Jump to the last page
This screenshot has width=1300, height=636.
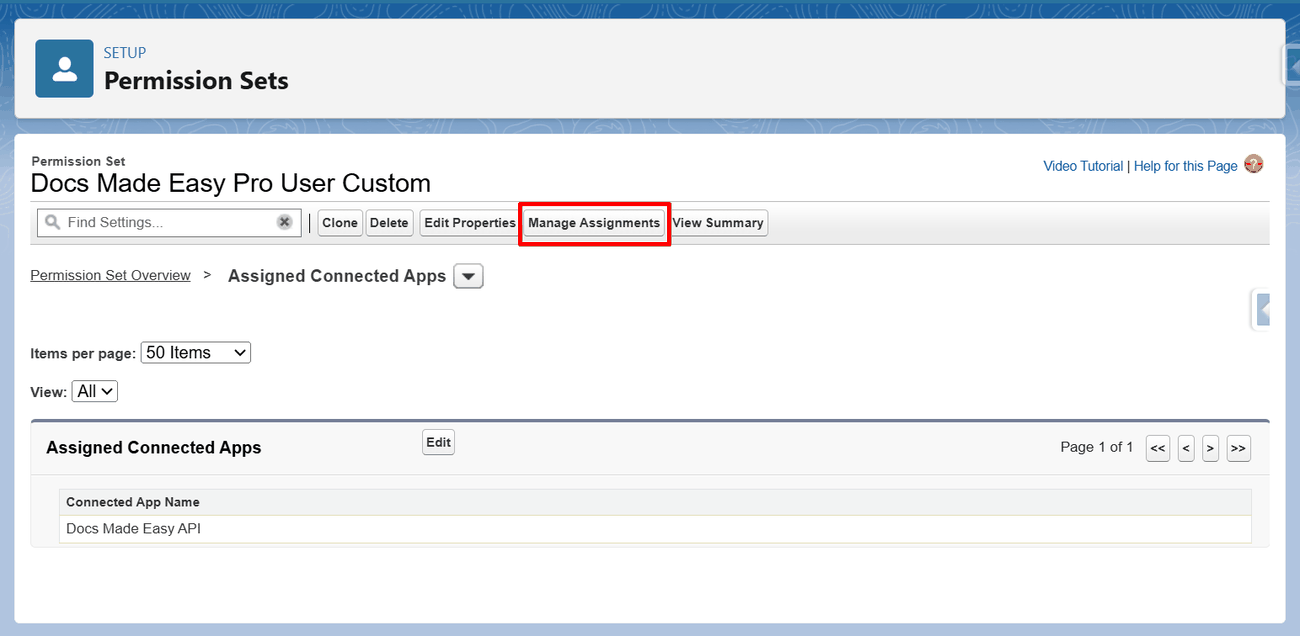(1238, 448)
